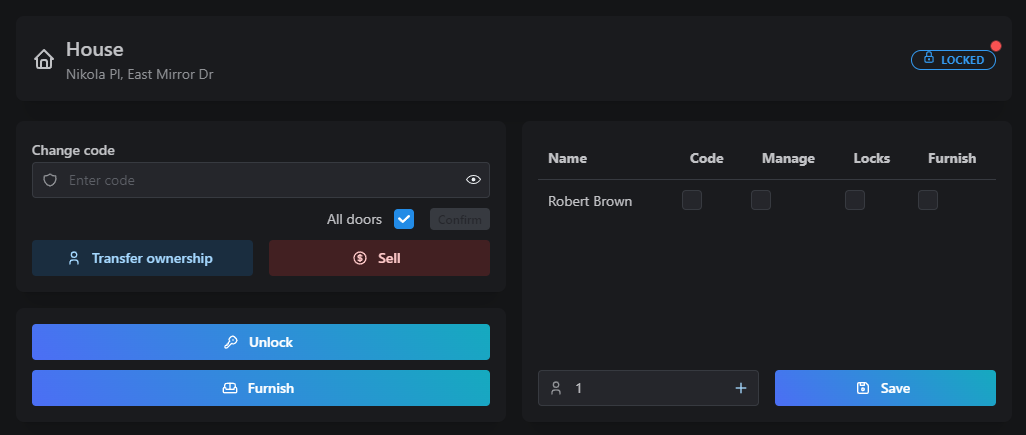Viewport: 1026px width, 435px height.
Task: Click the person icon in player ID field
Action: pyautogui.click(x=556, y=388)
